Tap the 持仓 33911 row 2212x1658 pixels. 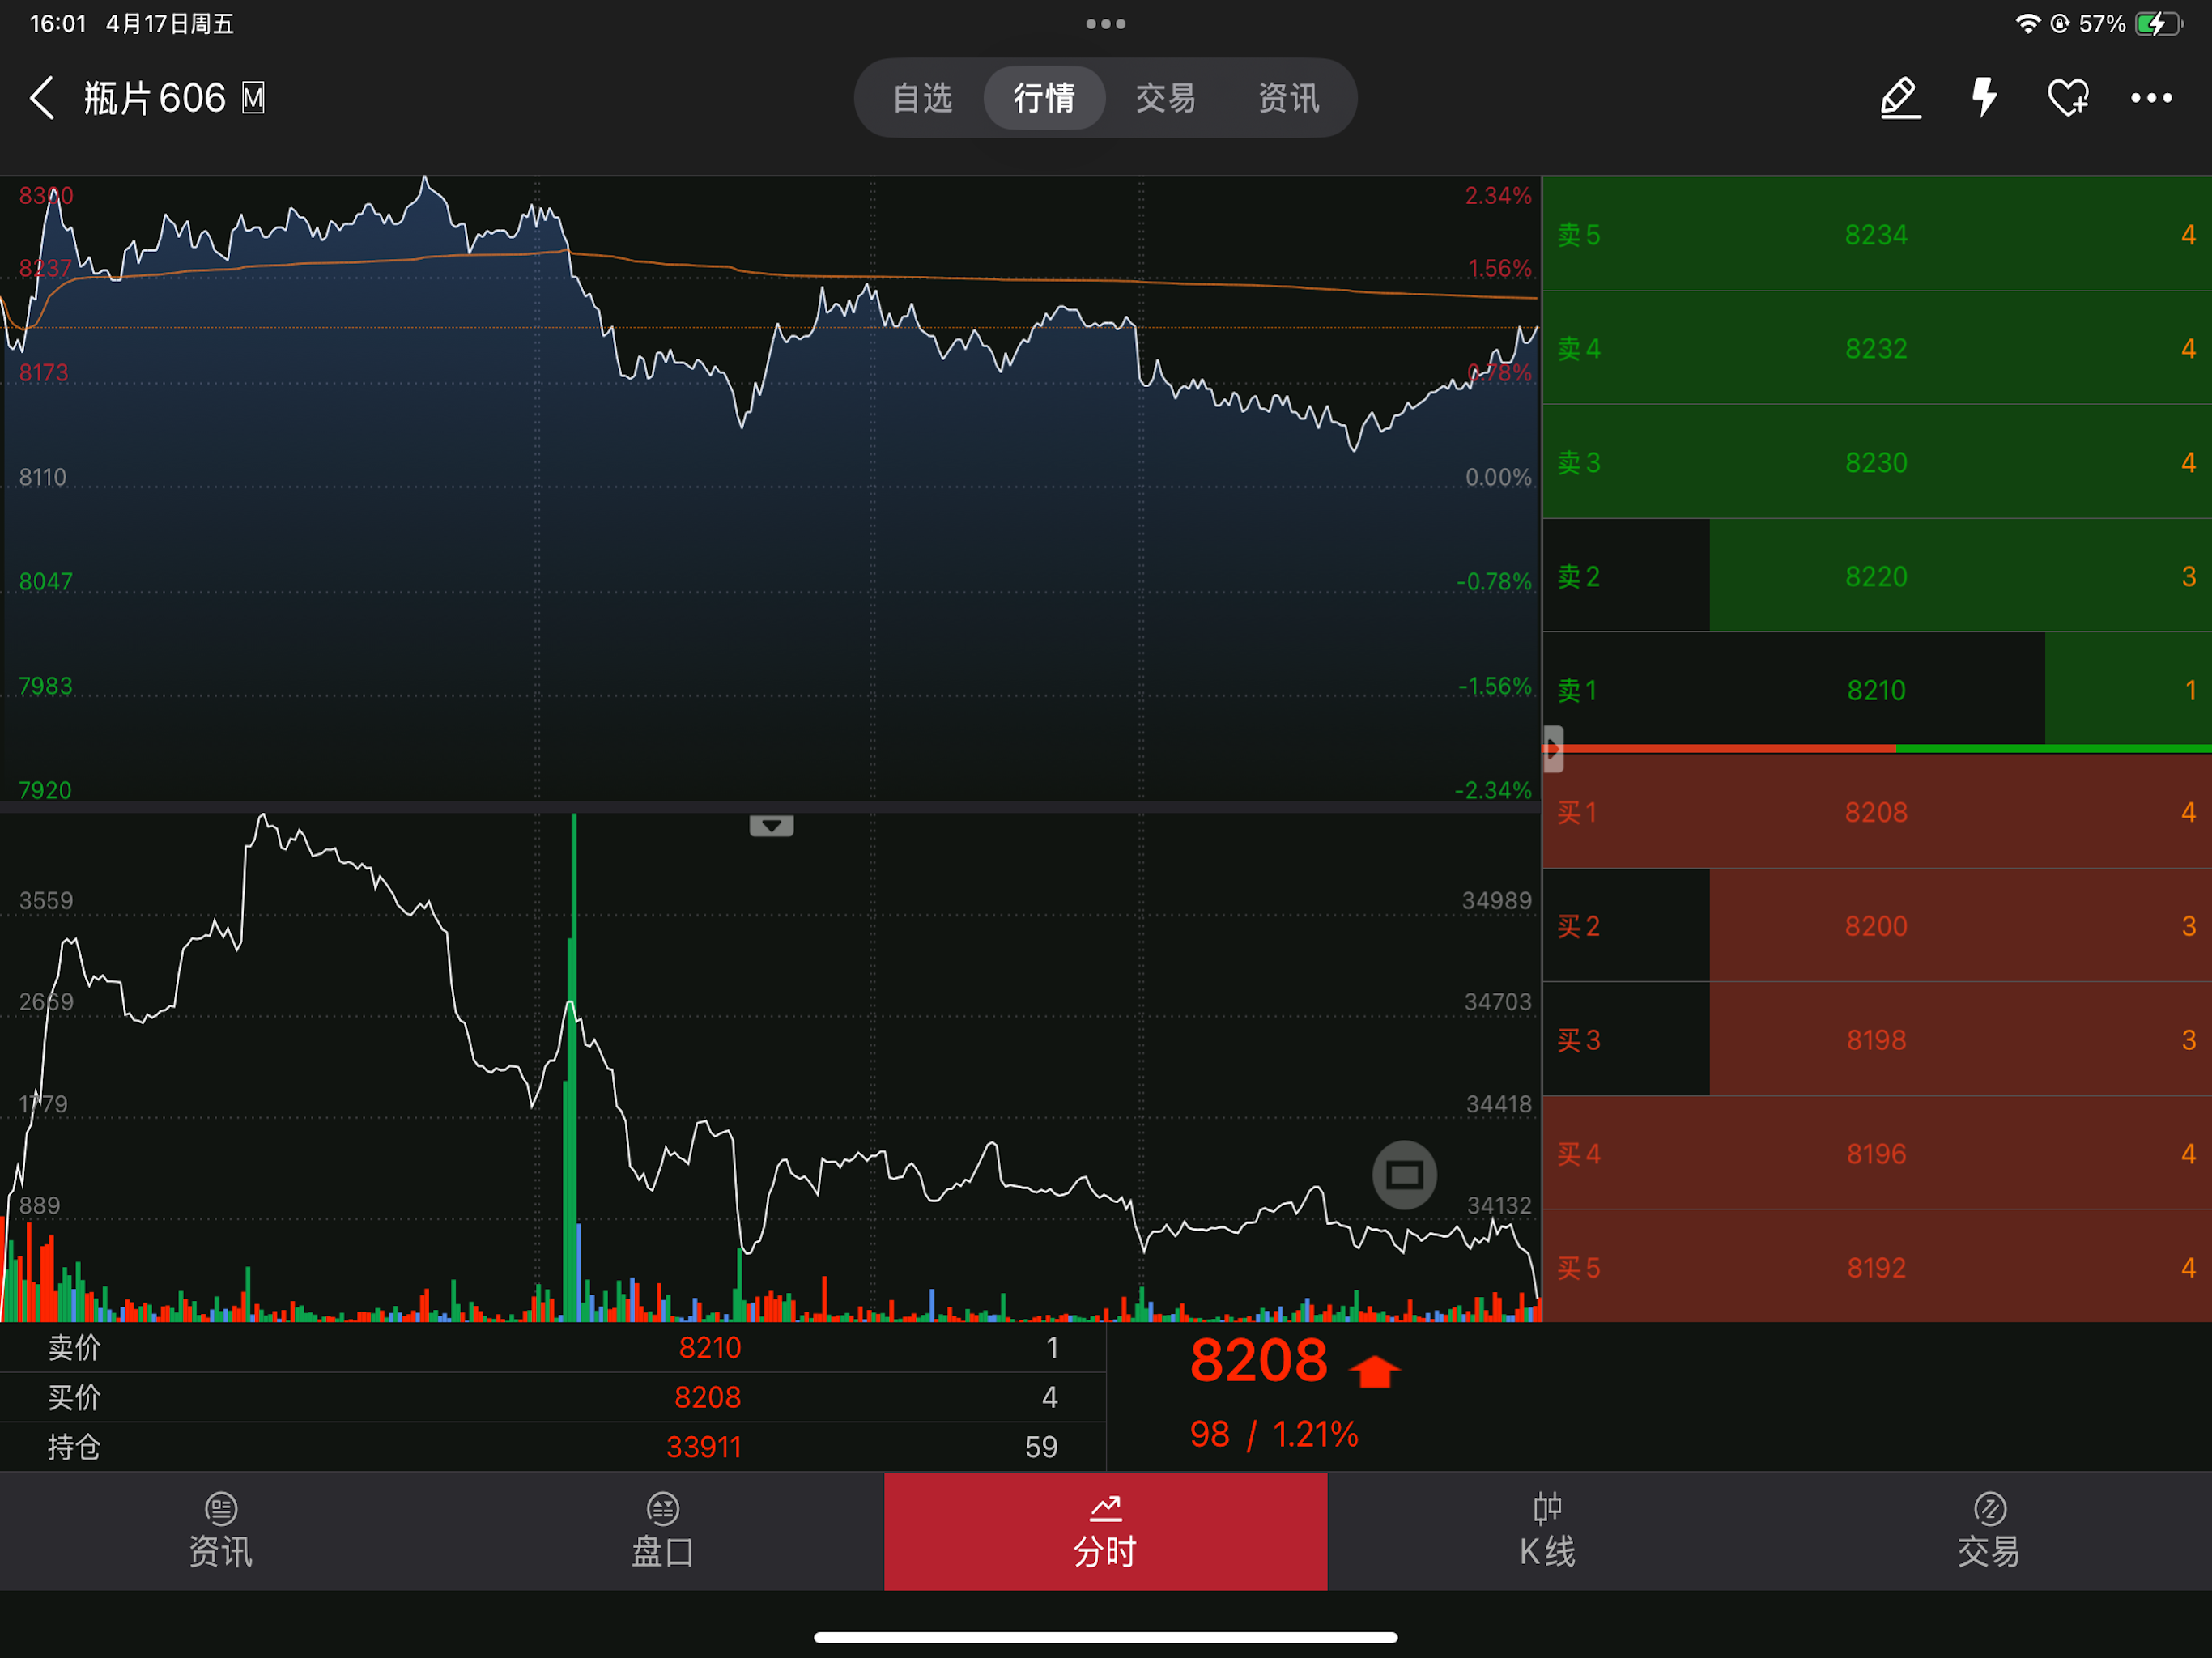[x=553, y=1447]
